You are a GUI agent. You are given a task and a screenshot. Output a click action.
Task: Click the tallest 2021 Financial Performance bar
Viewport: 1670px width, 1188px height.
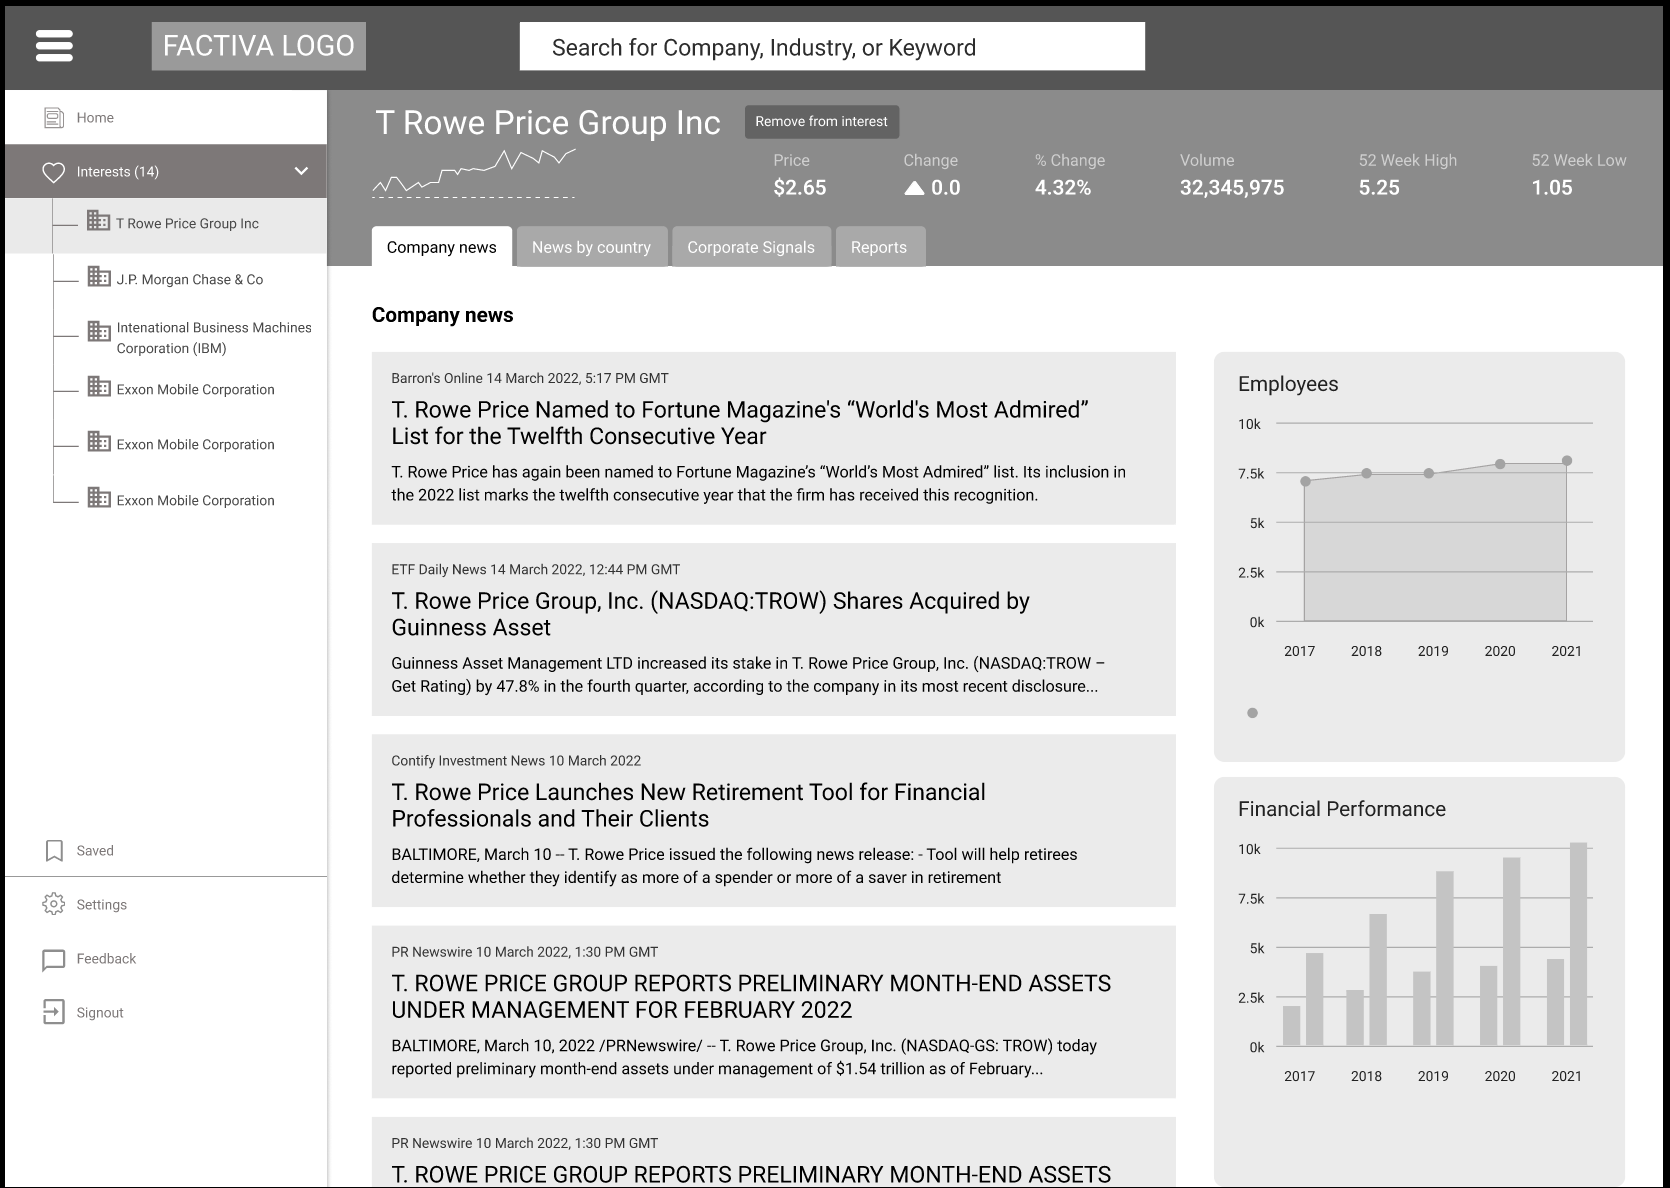click(1578, 944)
